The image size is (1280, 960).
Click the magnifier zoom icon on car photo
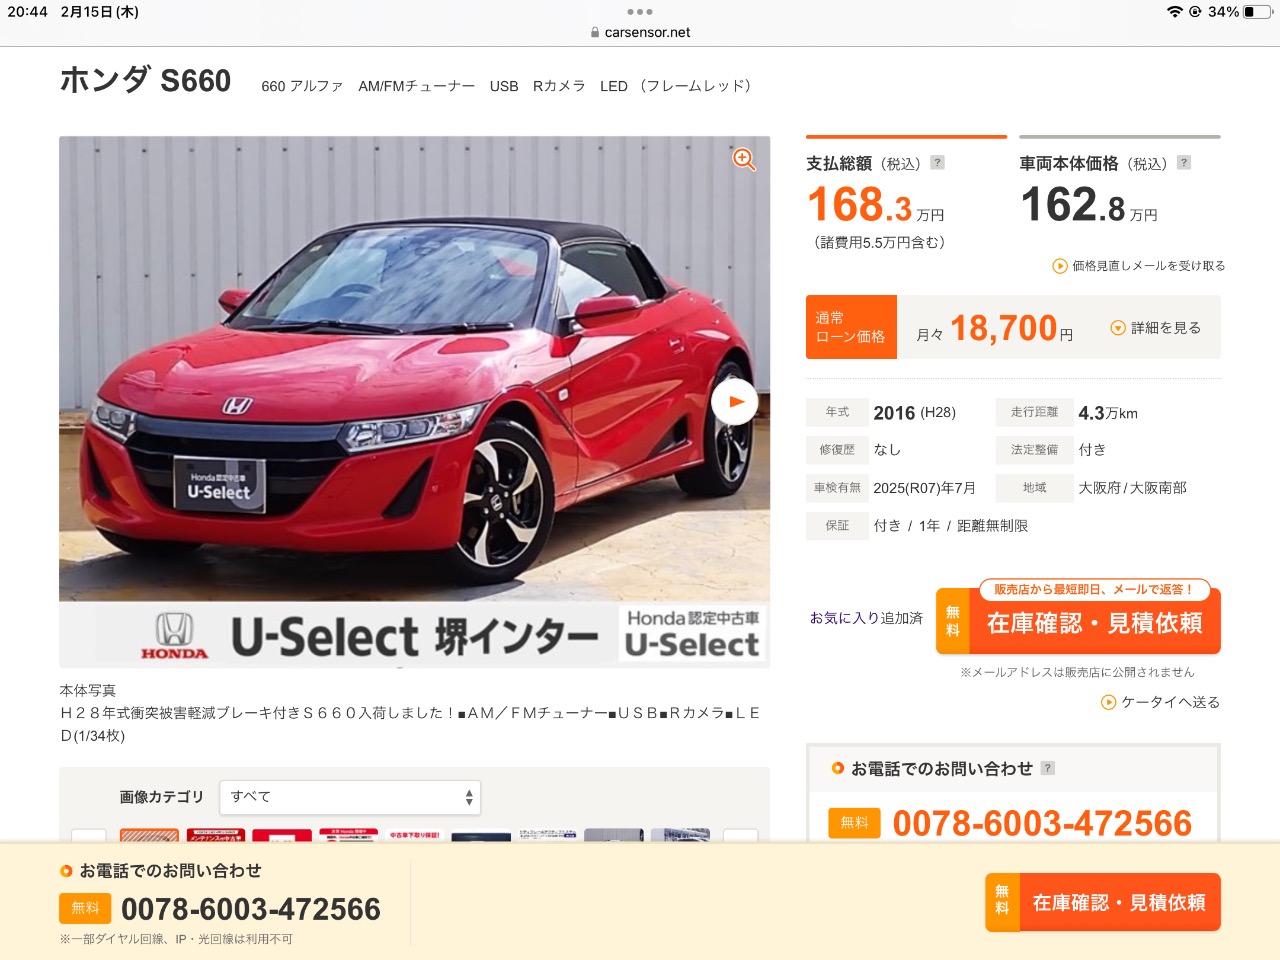pos(744,160)
